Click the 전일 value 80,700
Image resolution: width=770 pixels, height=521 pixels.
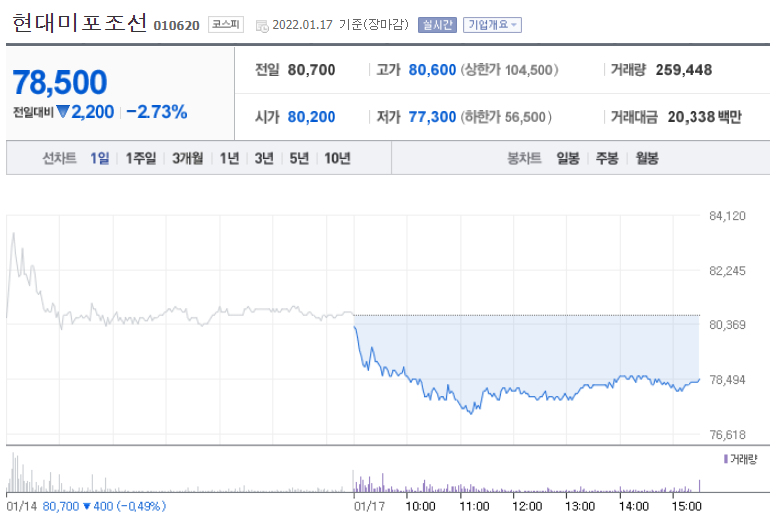[311, 70]
